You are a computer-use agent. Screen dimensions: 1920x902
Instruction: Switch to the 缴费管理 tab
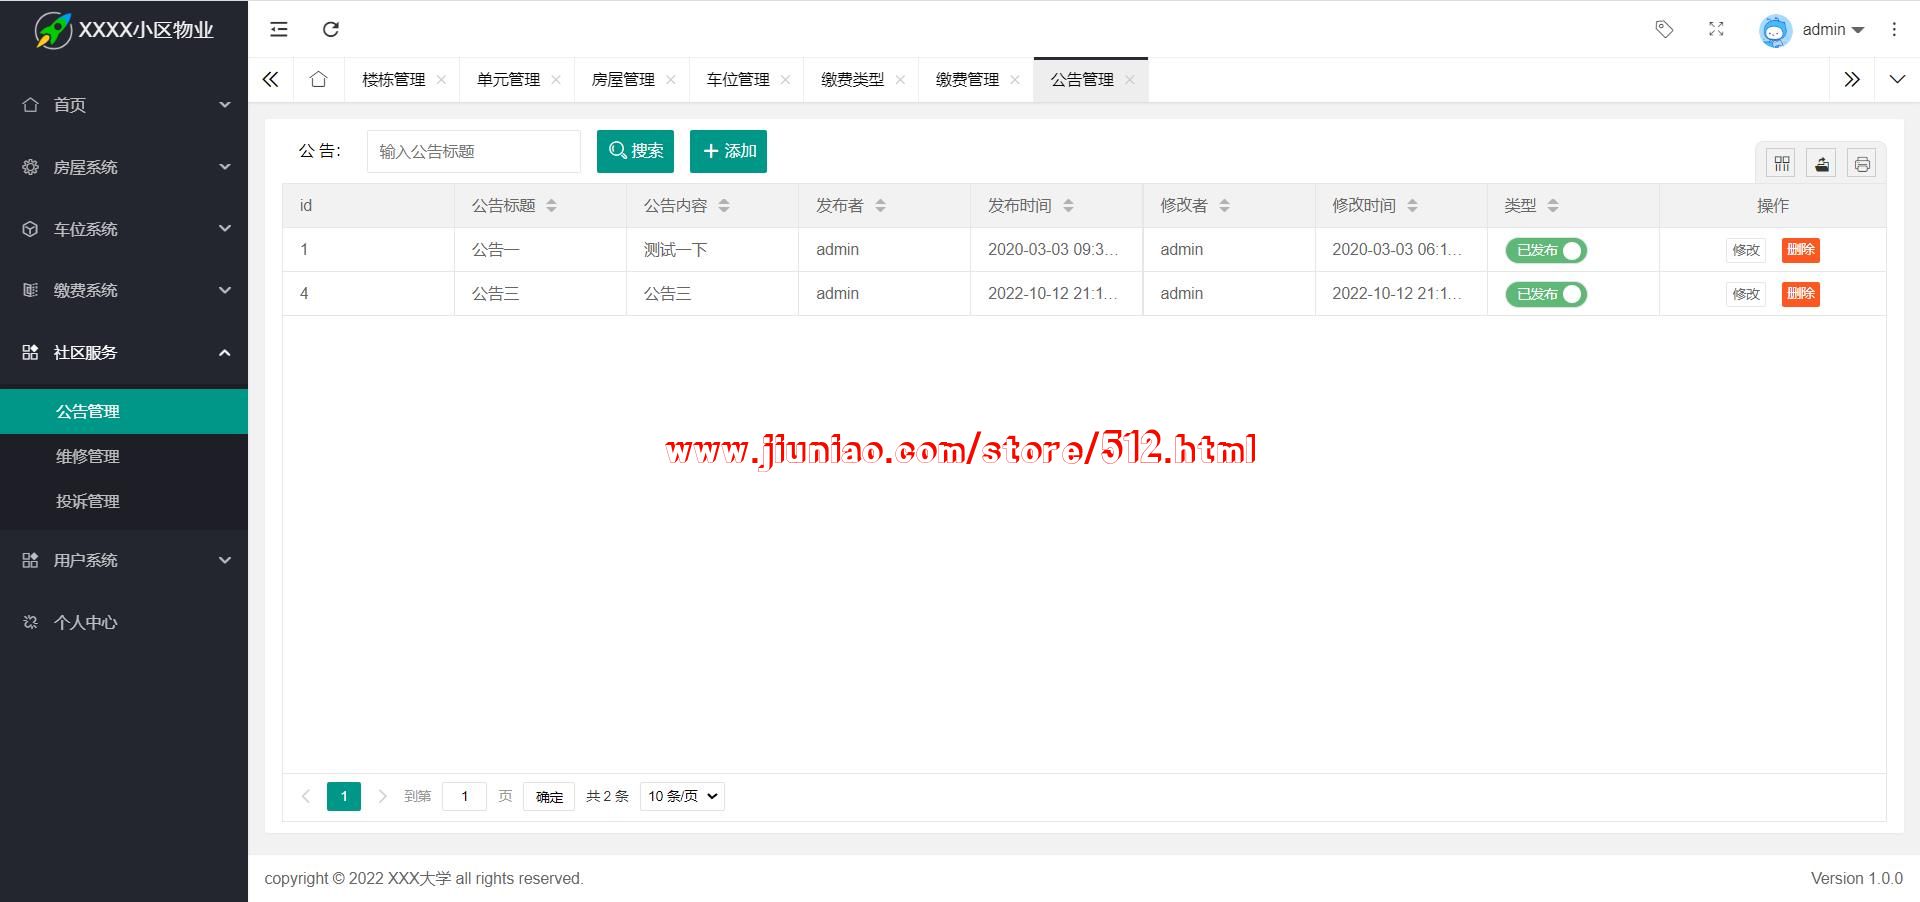tap(968, 80)
